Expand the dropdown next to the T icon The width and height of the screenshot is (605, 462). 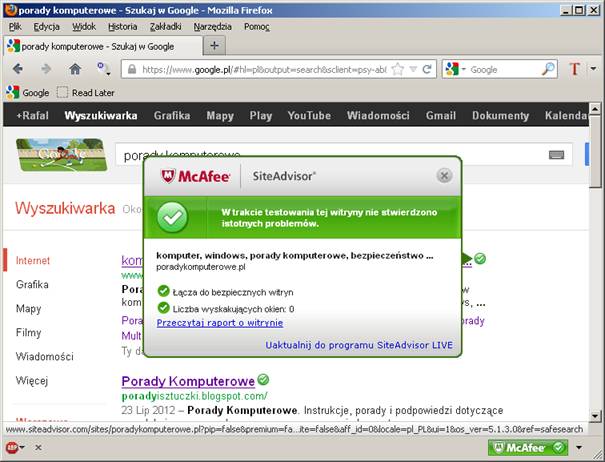coord(593,69)
